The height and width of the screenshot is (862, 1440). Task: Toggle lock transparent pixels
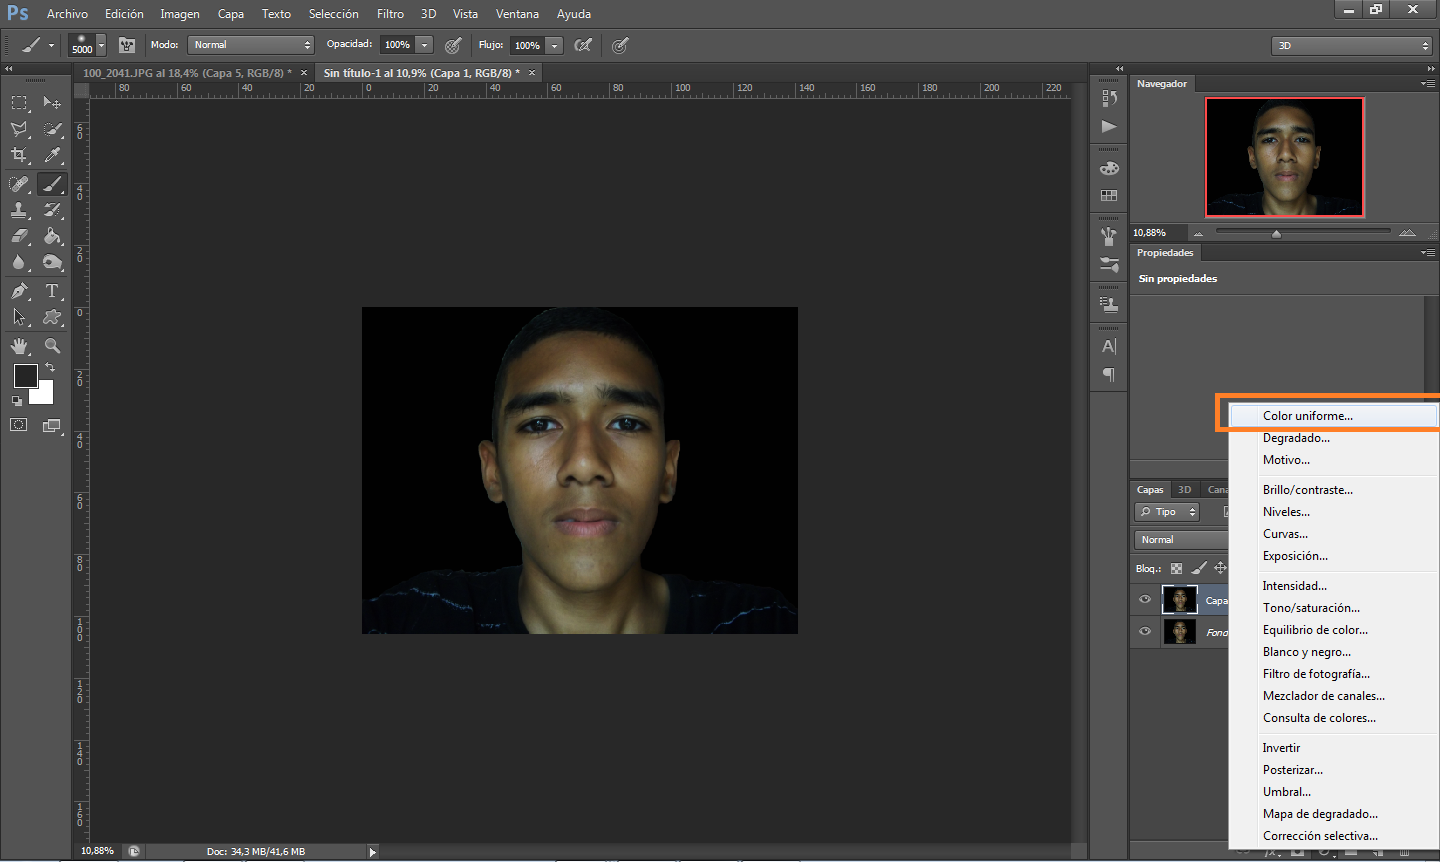pyautogui.click(x=1177, y=568)
